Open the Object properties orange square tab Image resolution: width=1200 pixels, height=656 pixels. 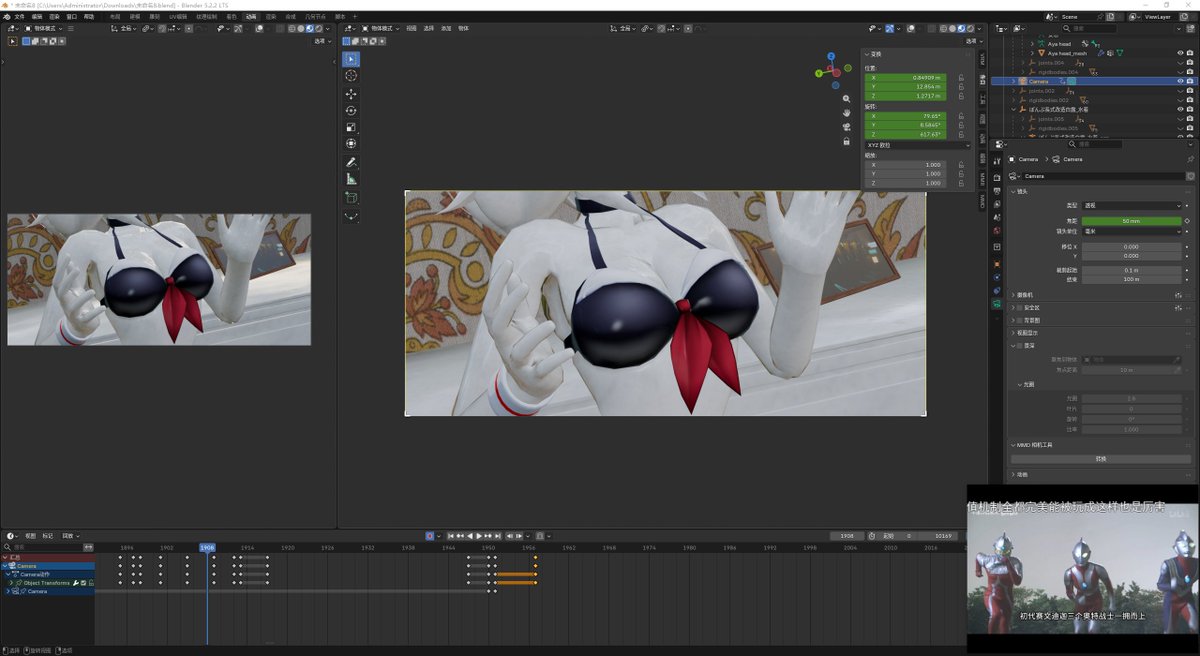click(996, 264)
